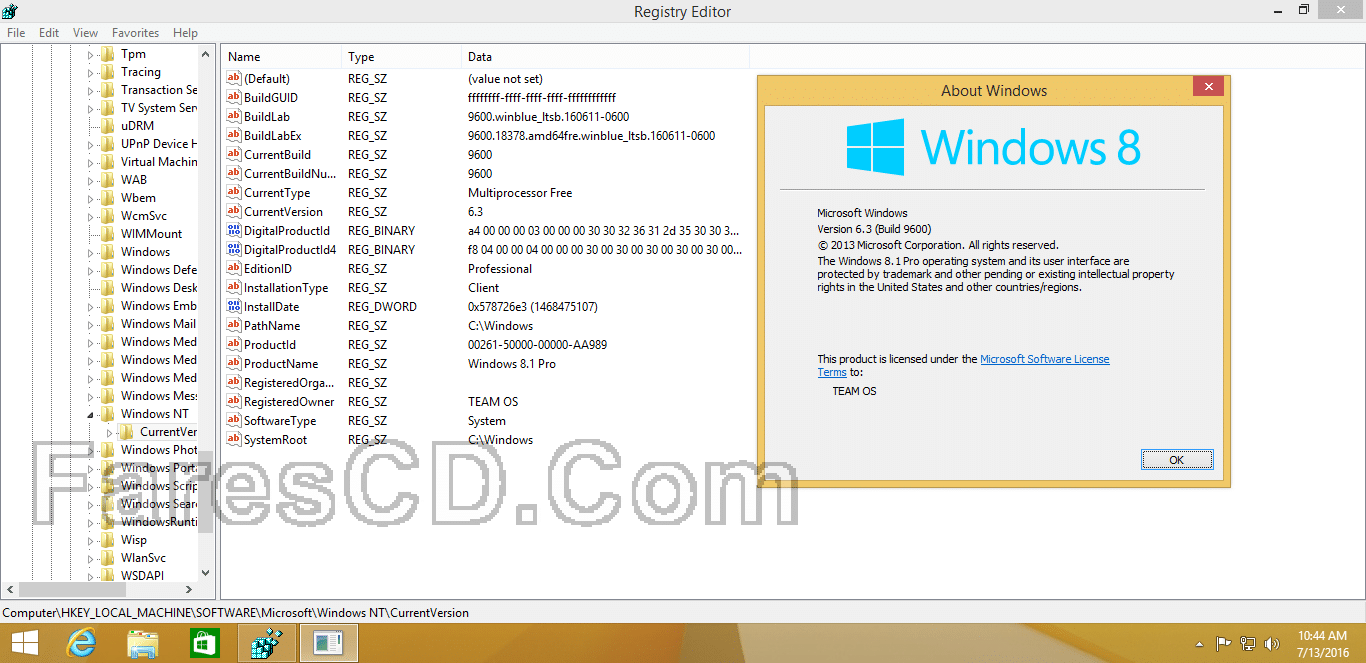1366x663 pixels.
Task: Select the InstallationType value name
Action: point(286,288)
